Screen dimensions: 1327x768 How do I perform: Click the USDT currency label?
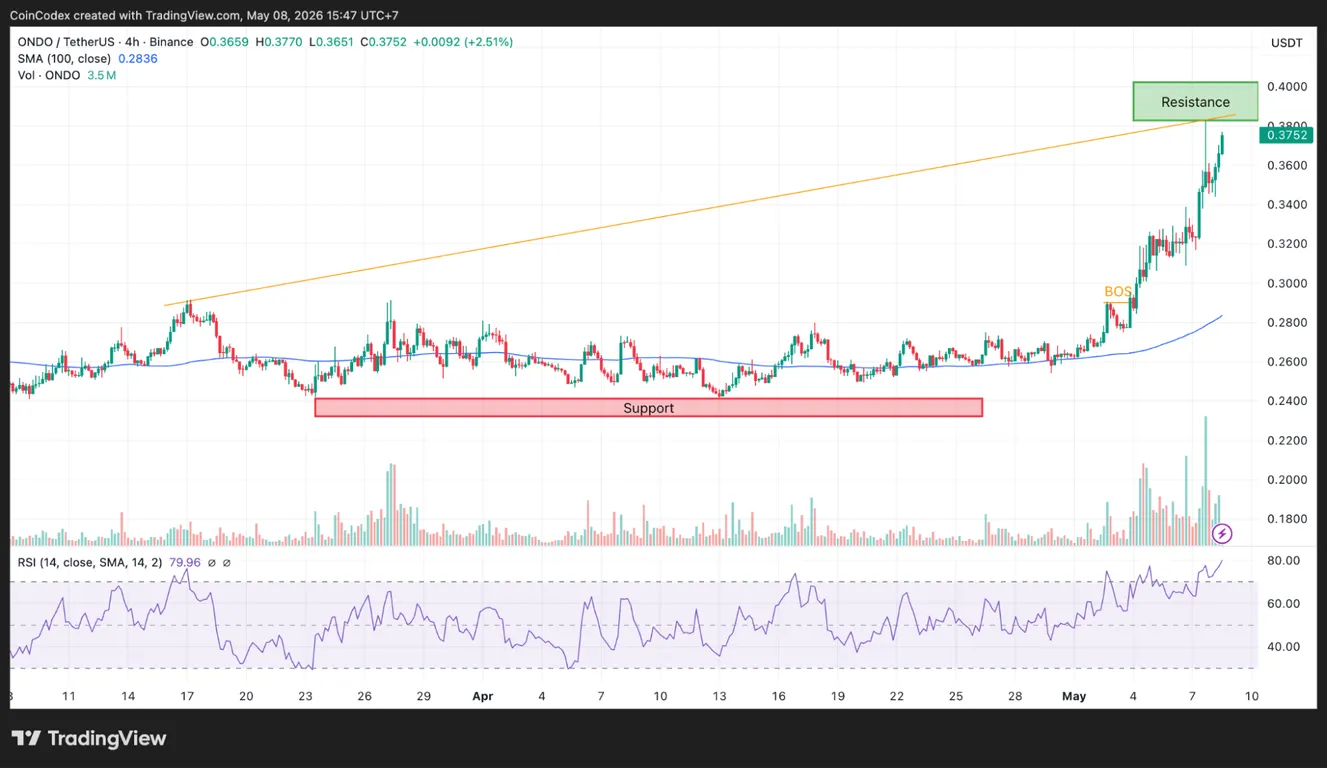pos(1286,43)
